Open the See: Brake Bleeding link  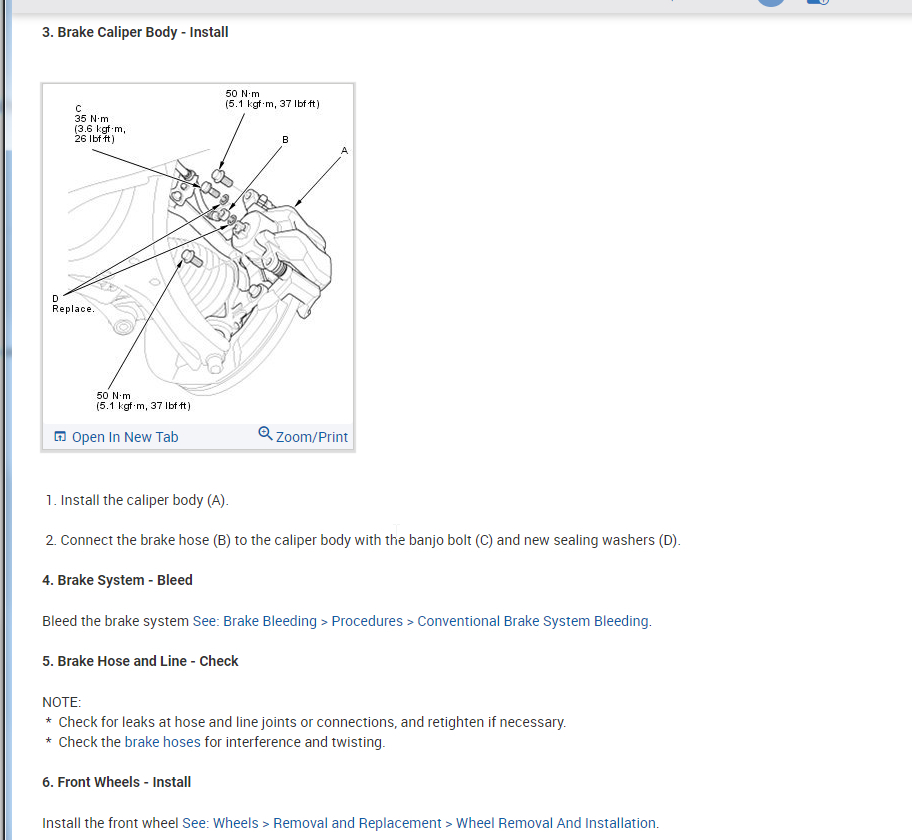tap(255, 621)
